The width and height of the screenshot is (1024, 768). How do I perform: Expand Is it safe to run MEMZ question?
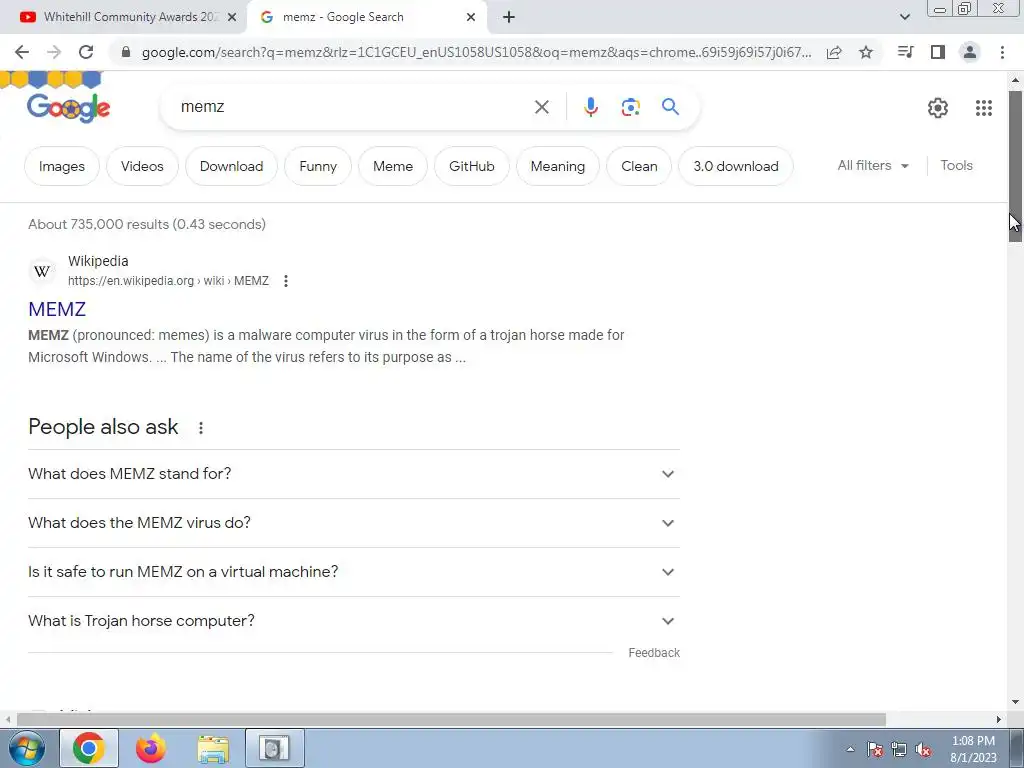354,572
